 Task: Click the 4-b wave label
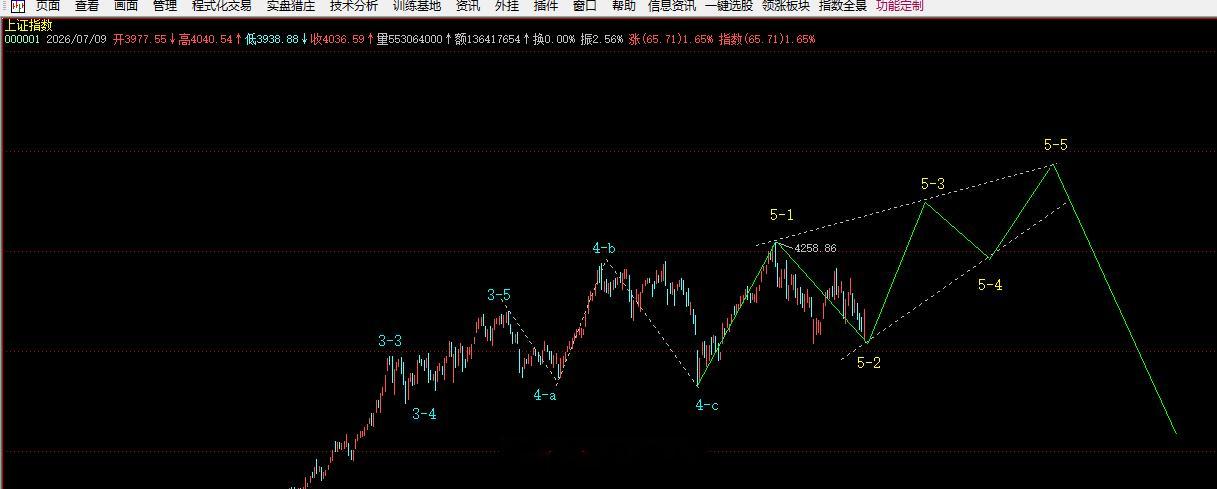click(604, 248)
